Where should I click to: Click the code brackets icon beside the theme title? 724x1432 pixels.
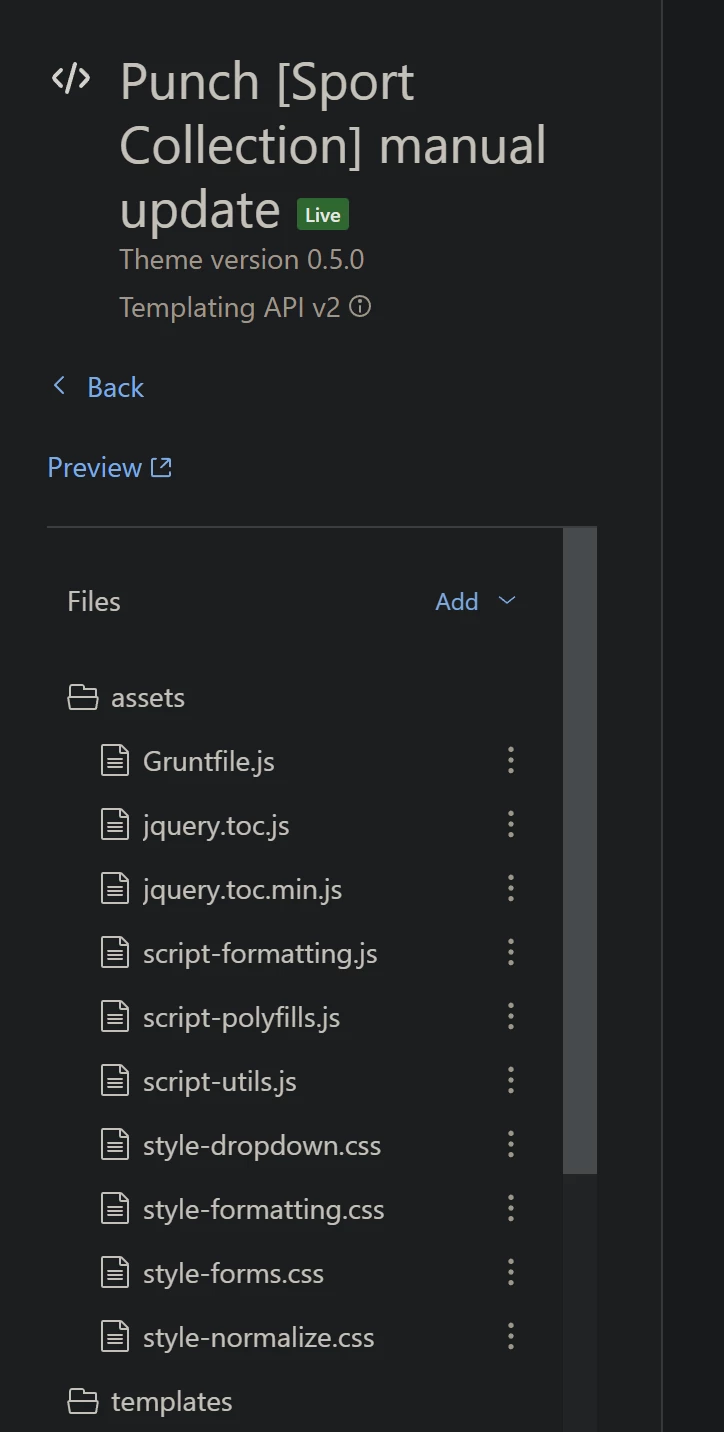pos(71,78)
